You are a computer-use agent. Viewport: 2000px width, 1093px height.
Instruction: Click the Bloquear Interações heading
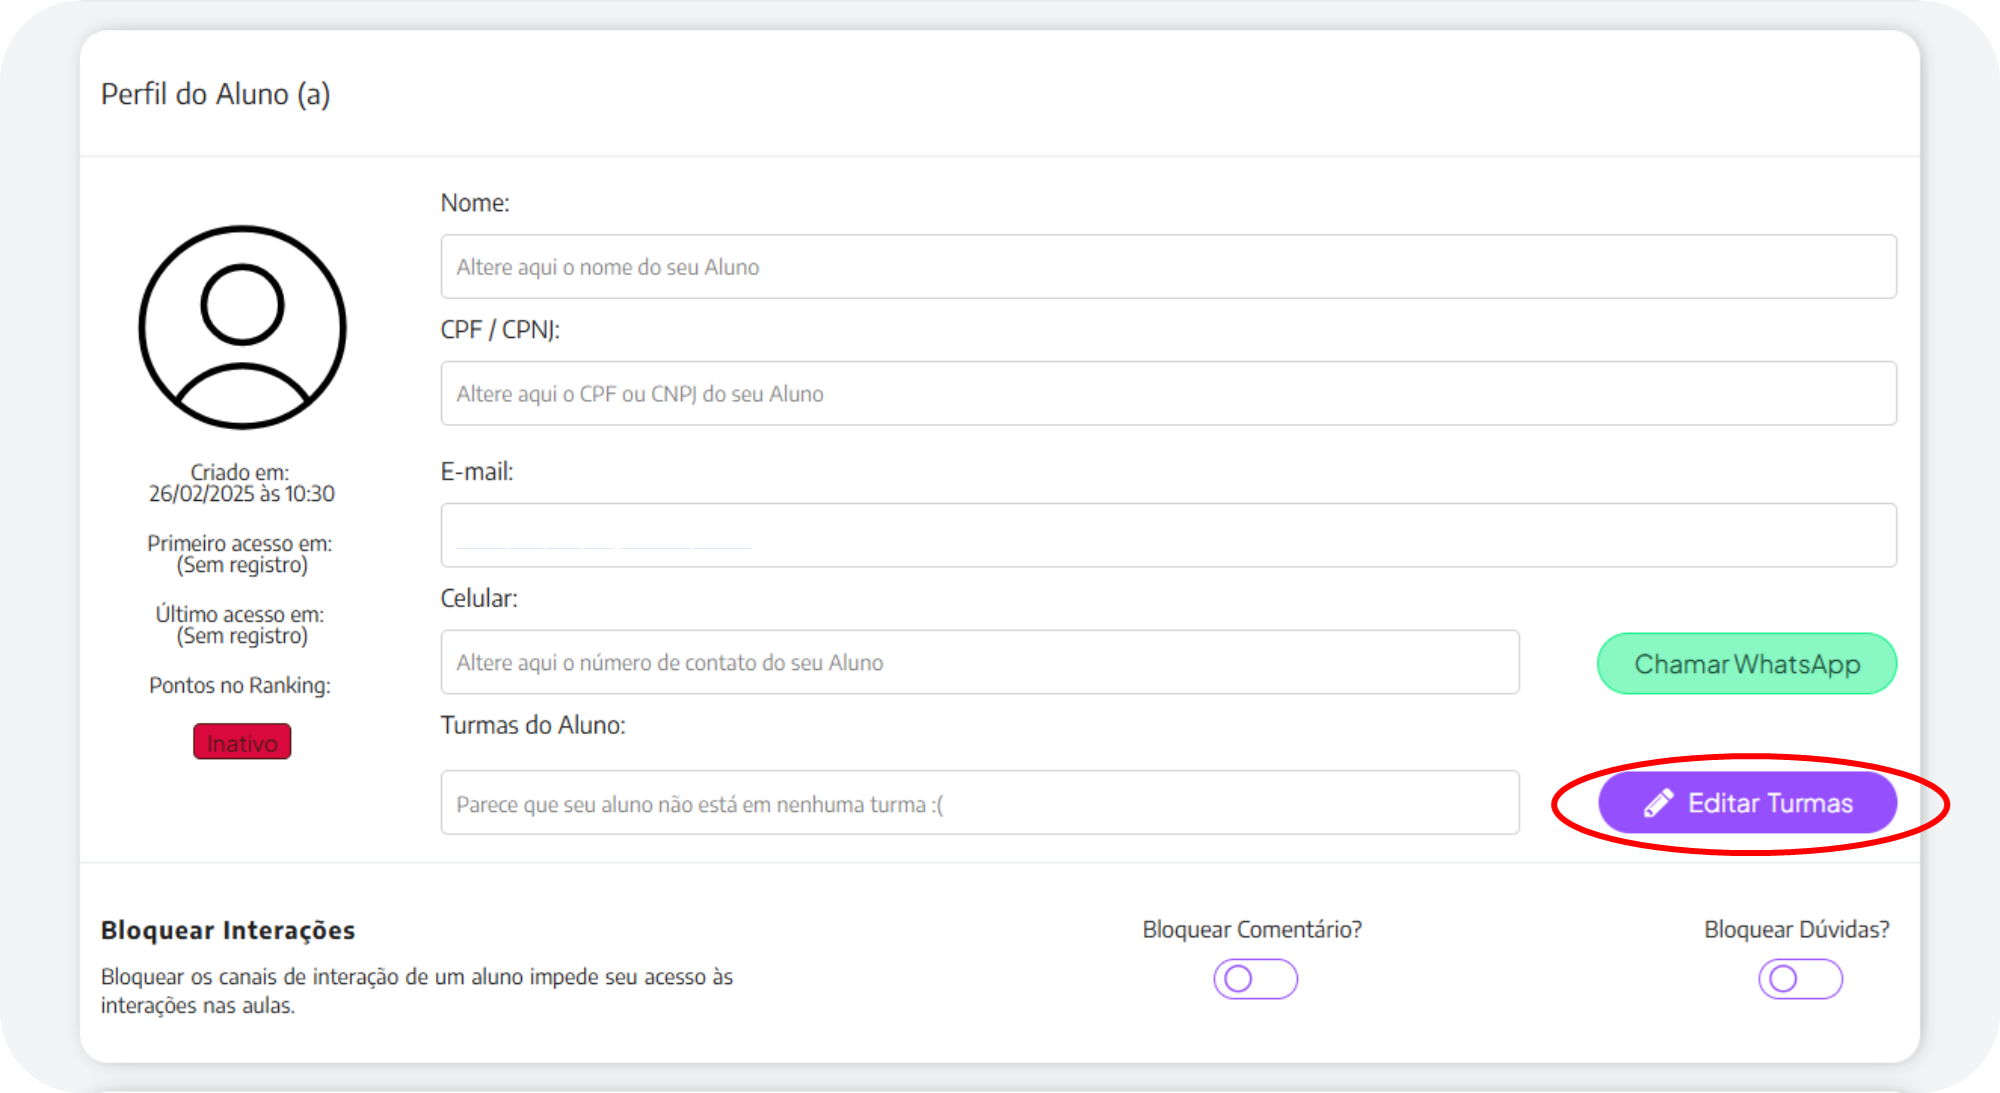pos(228,931)
